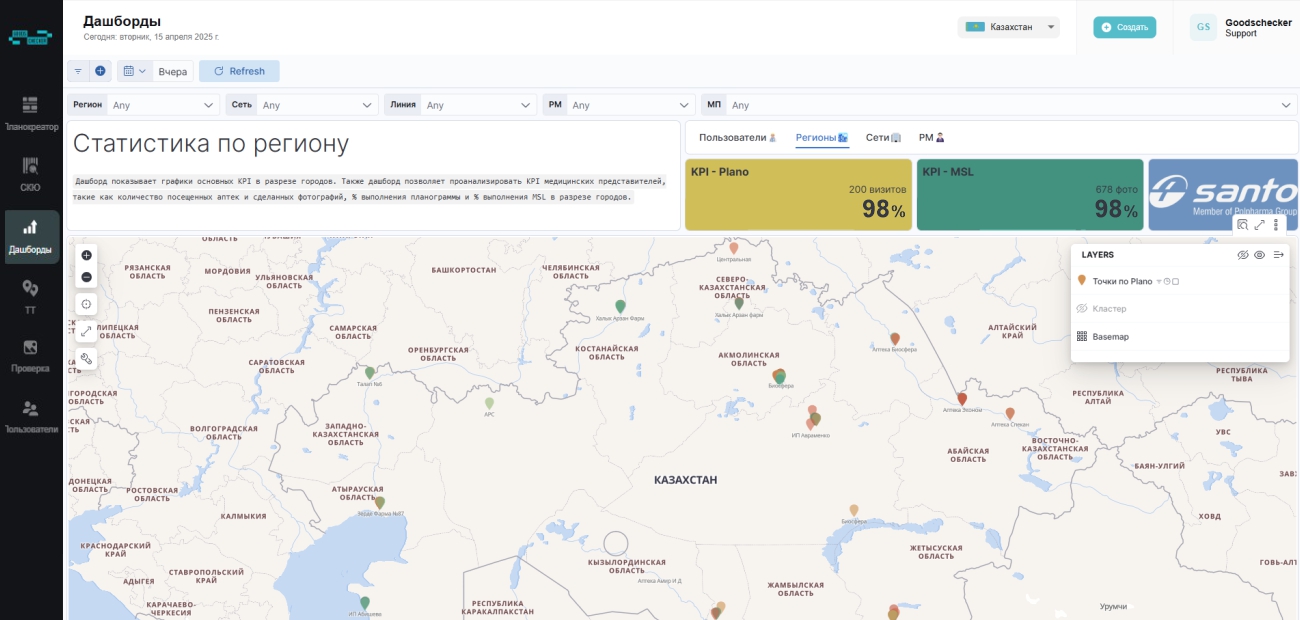Click the yellow KPI - Plano tile
The height and width of the screenshot is (620, 1300).
(x=798, y=195)
